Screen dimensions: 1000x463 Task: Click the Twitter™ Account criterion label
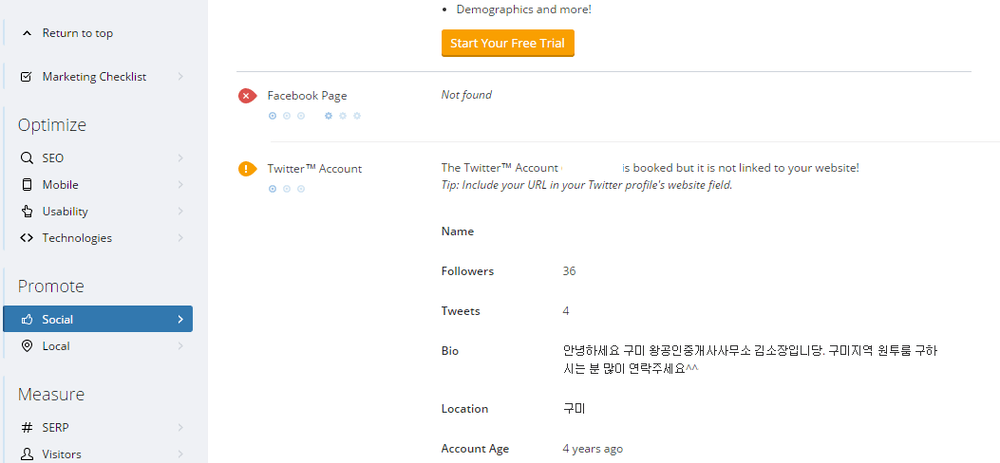coord(314,169)
